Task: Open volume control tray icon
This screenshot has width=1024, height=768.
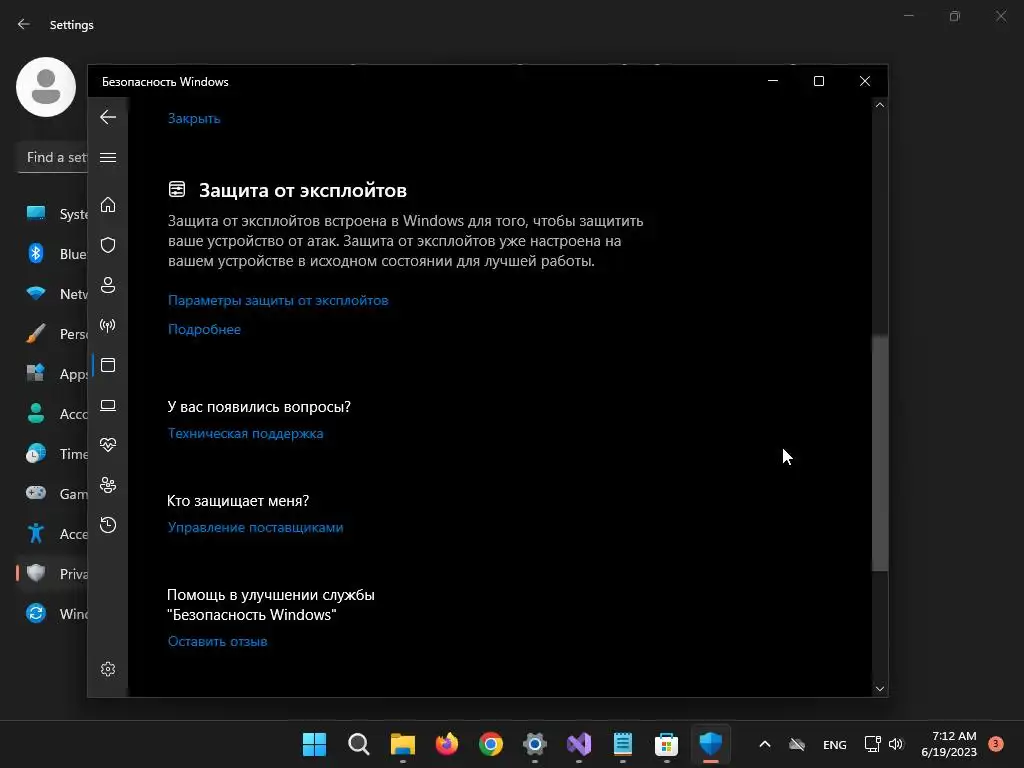Action: (896, 744)
